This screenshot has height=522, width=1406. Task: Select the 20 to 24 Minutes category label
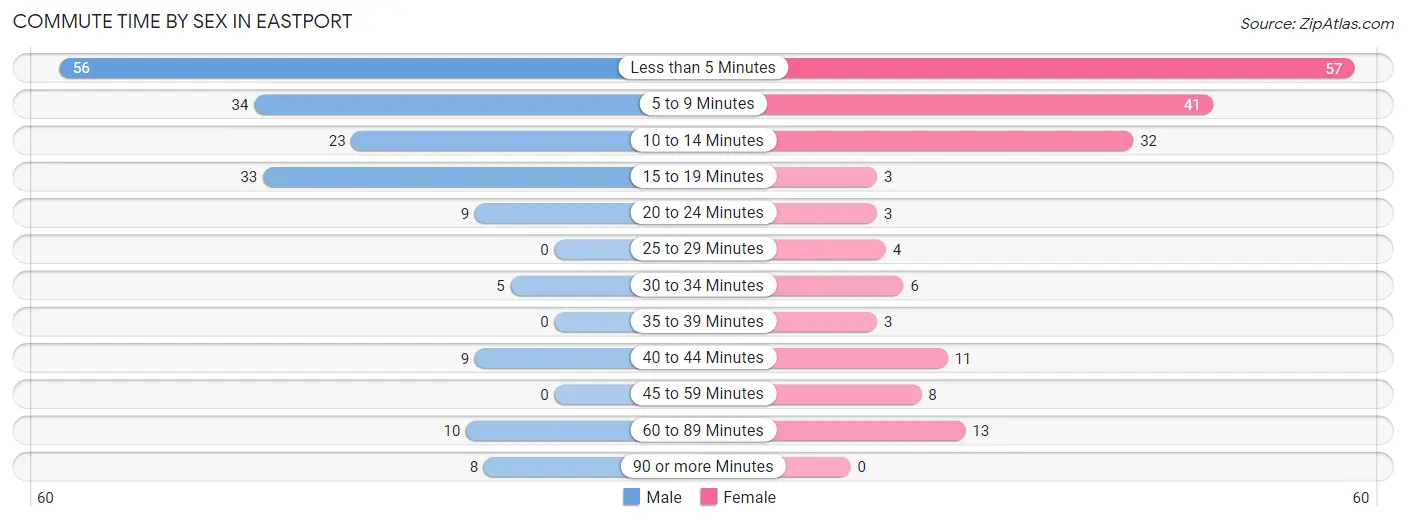pos(703,213)
